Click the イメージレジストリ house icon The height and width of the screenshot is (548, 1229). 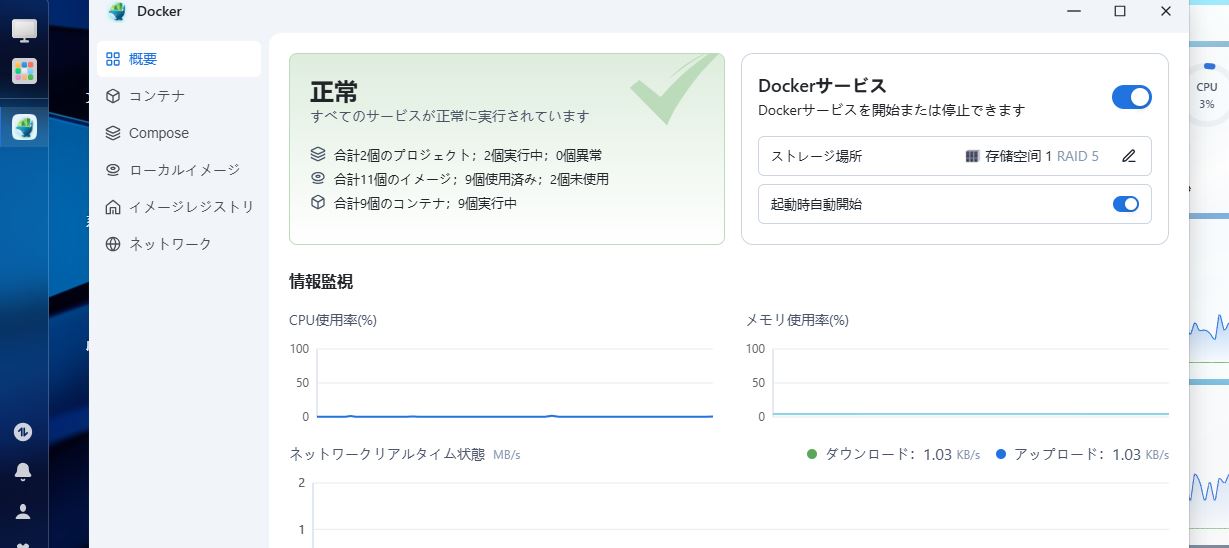click(x=113, y=207)
